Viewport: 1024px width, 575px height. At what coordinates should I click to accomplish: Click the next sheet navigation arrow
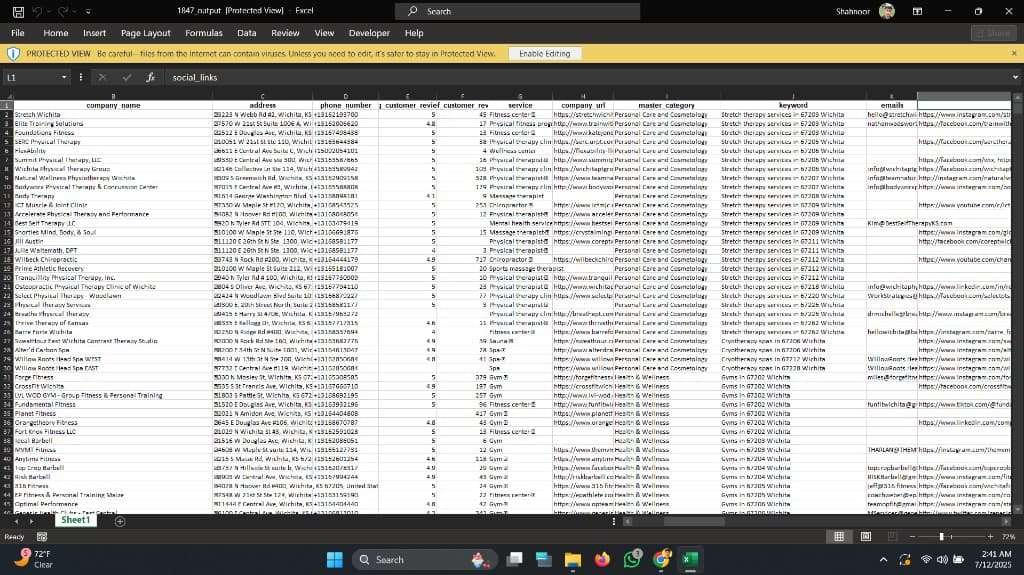pyautogui.click(x=31, y=521)
